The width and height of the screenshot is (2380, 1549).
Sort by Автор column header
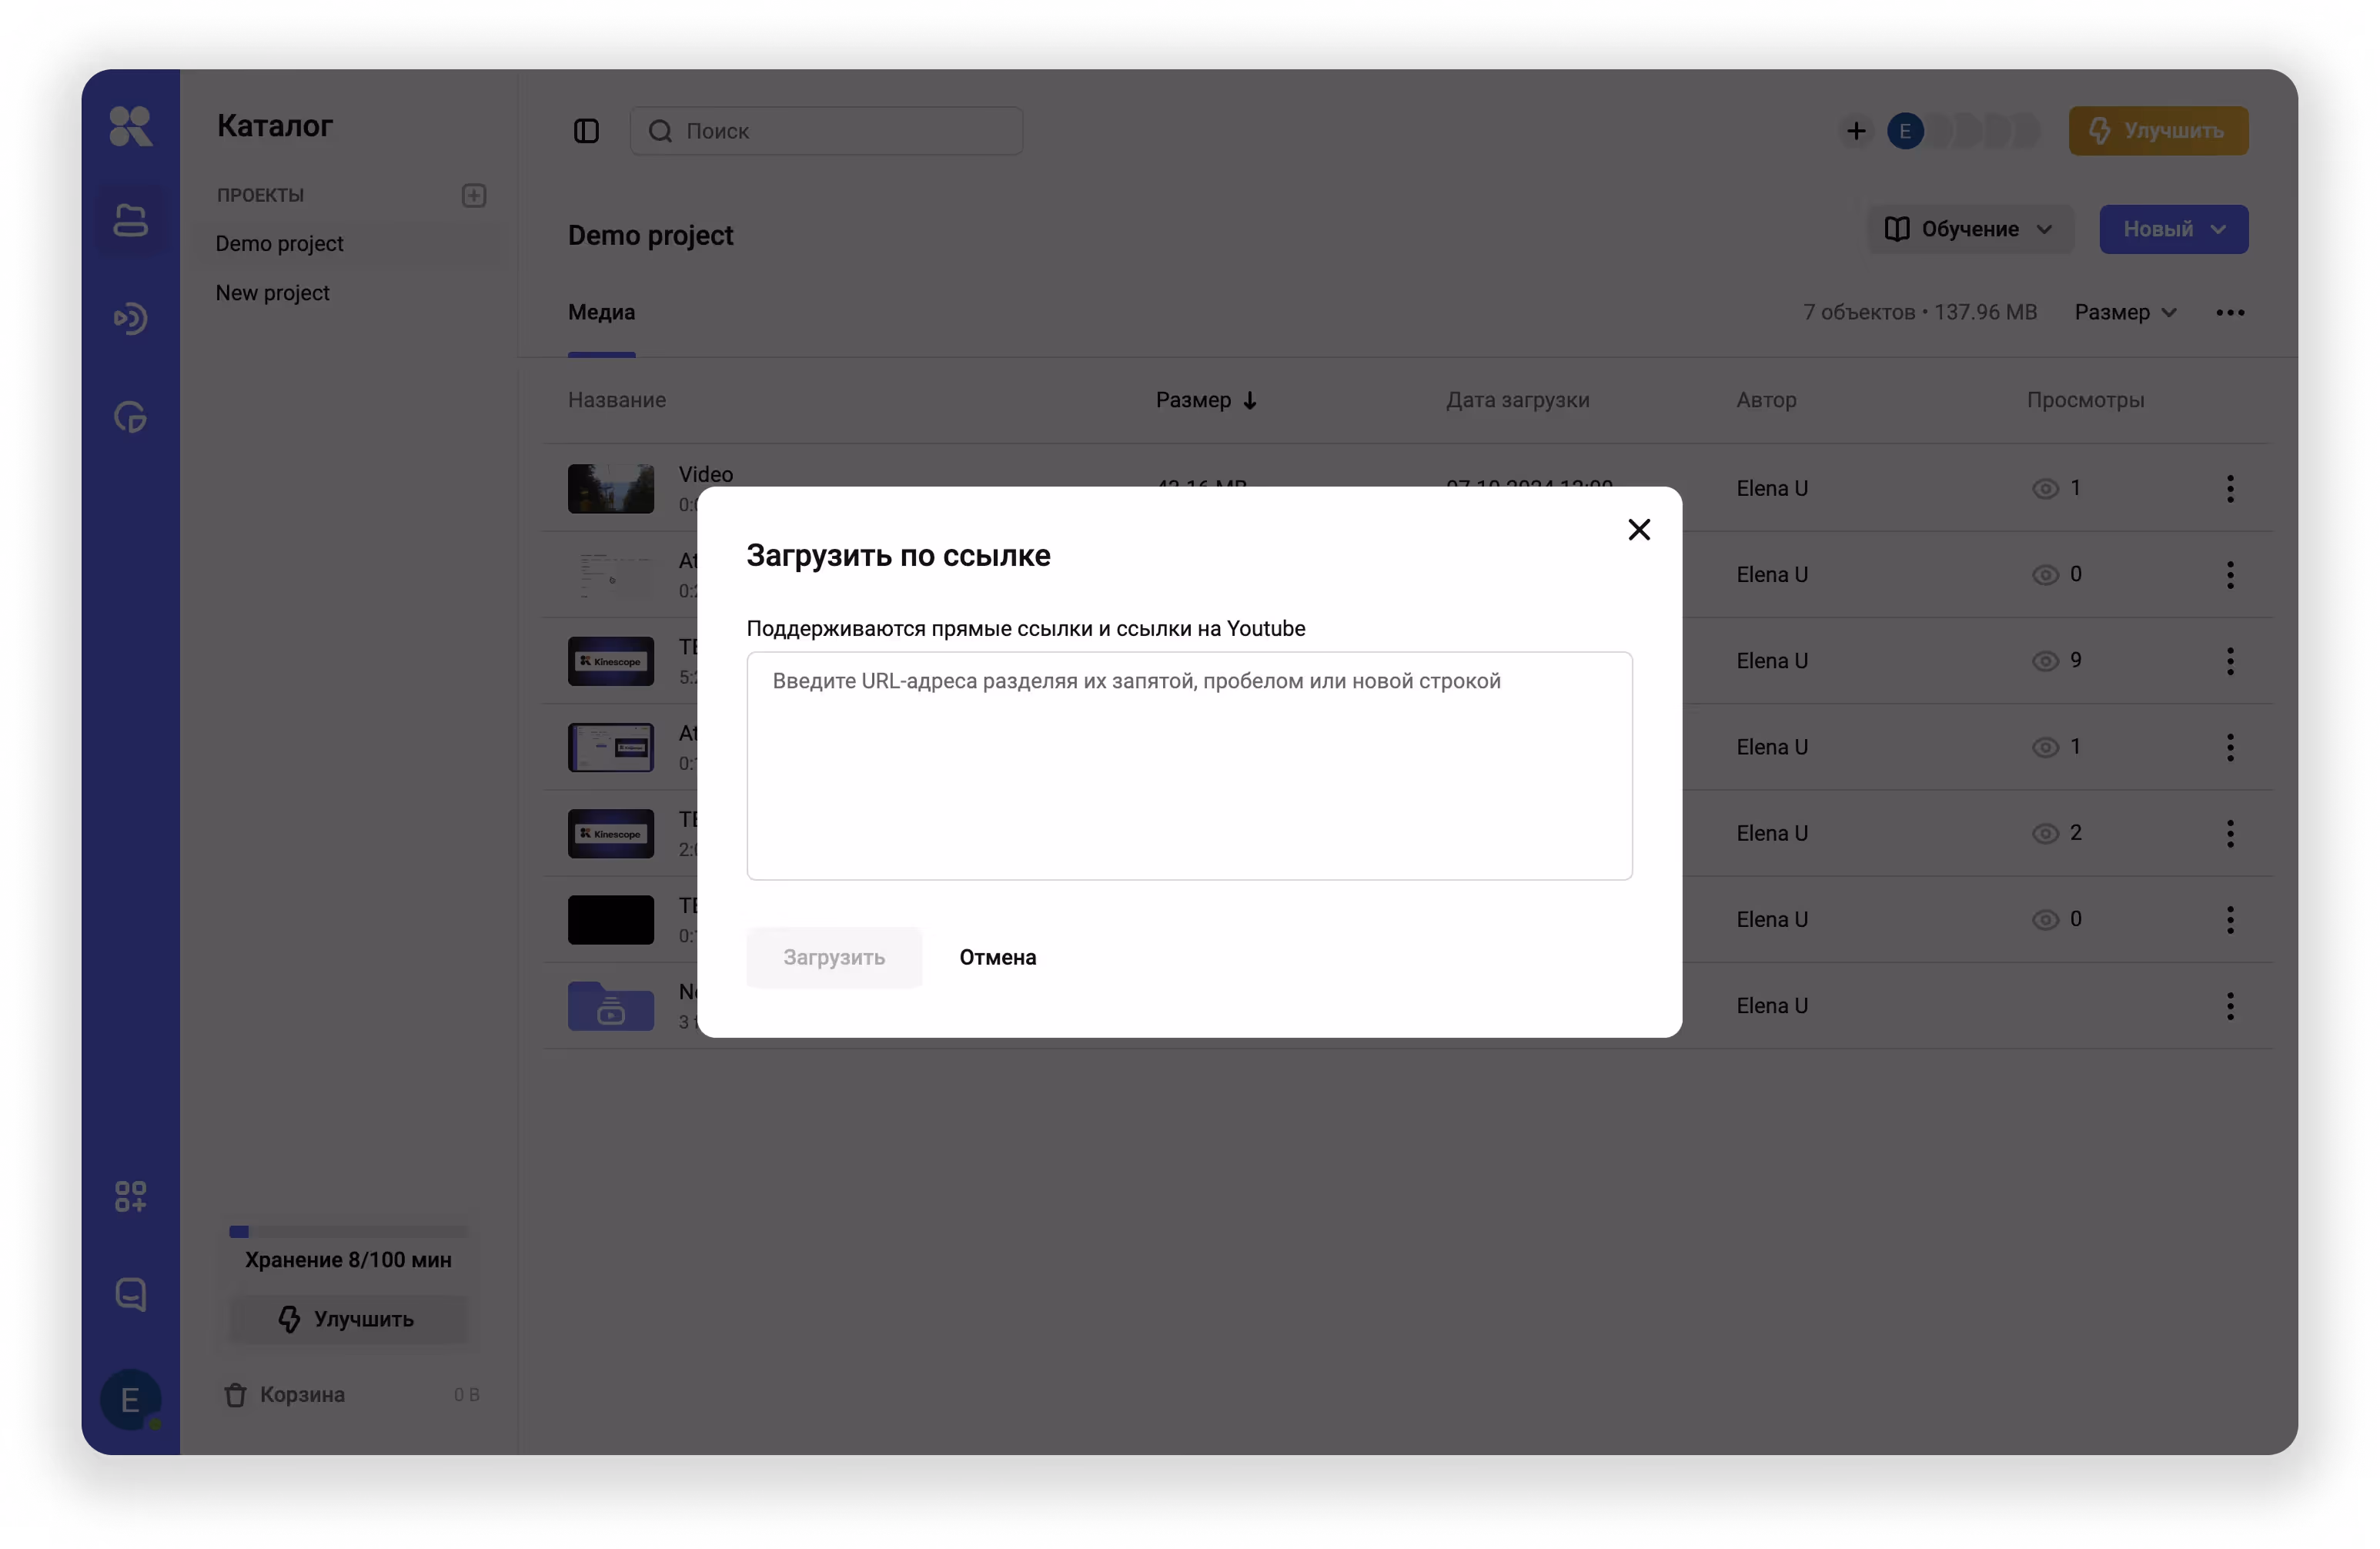1766,400
